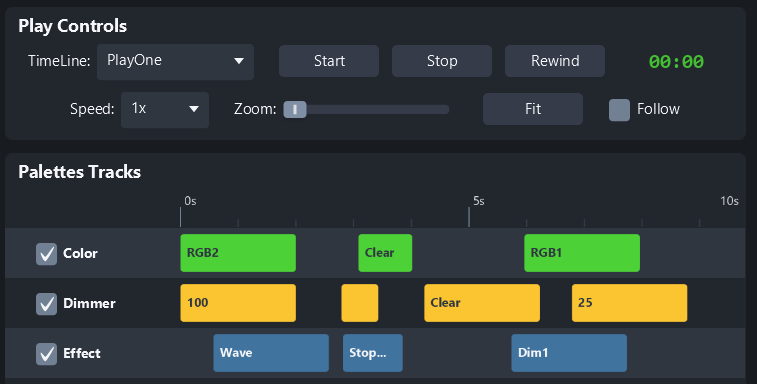
Task: Click the Zoom slider handle
Action: coord(294,110)
